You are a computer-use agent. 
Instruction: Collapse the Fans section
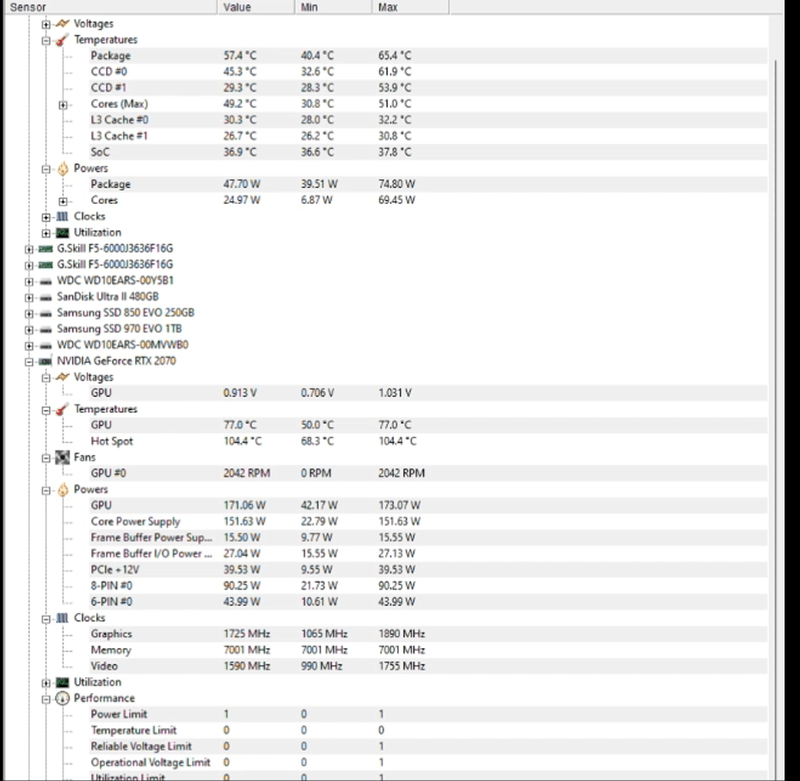[x=46, y=458]
